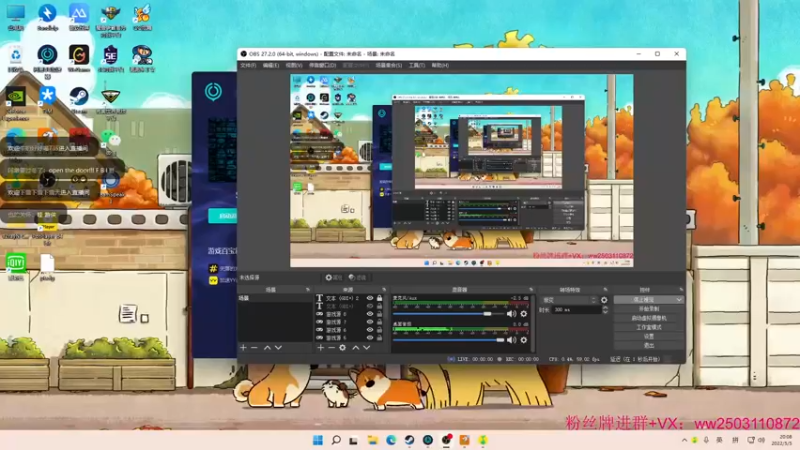Open Recycle Bin on desktop
This screenshot has height=450, width=800.
(16, 59)
